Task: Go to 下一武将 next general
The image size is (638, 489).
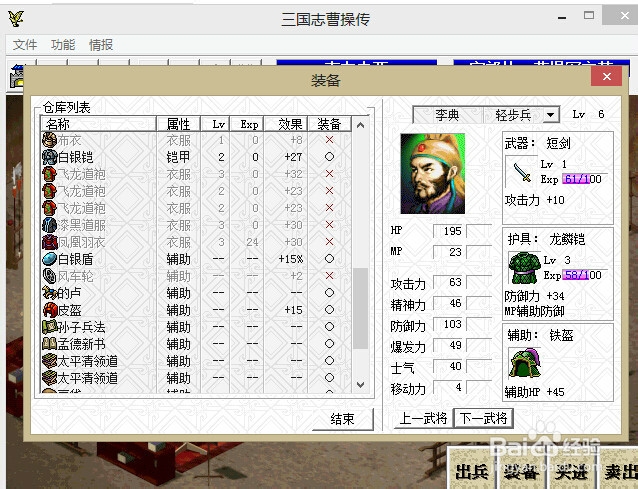Action: pyautogui.click(x=483, y=418)
